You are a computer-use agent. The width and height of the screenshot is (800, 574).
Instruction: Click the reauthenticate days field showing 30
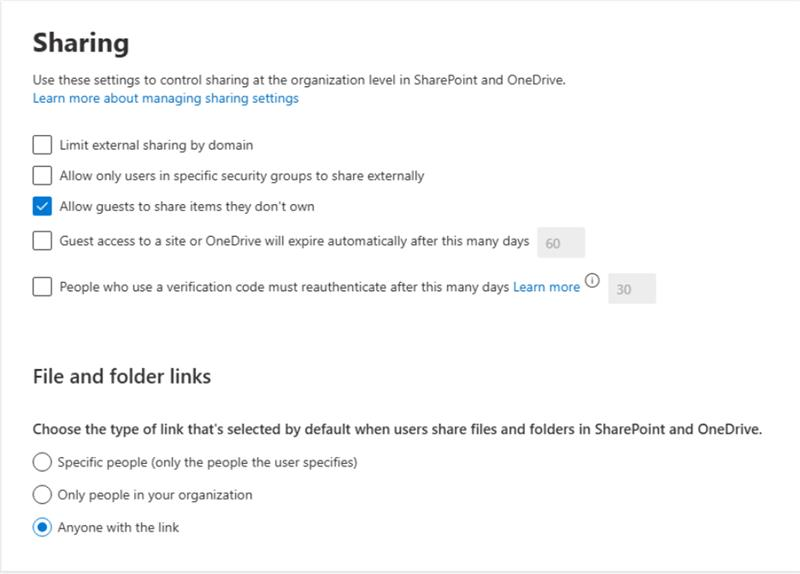coord(632,289)
